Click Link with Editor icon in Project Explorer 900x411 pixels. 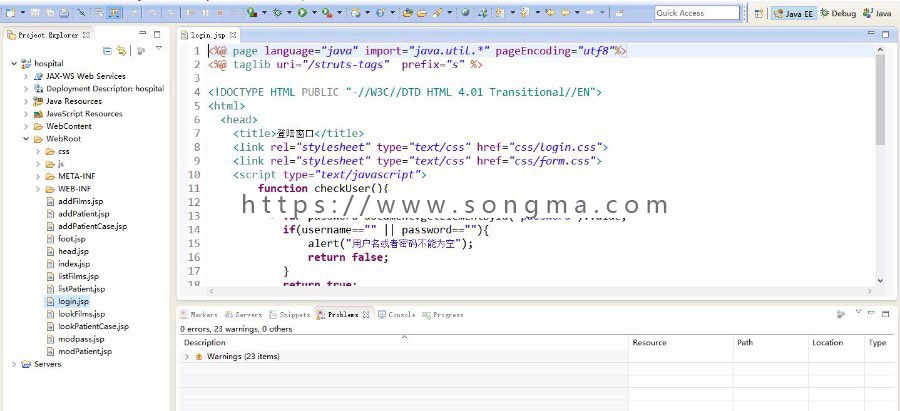tap(121, 51)
